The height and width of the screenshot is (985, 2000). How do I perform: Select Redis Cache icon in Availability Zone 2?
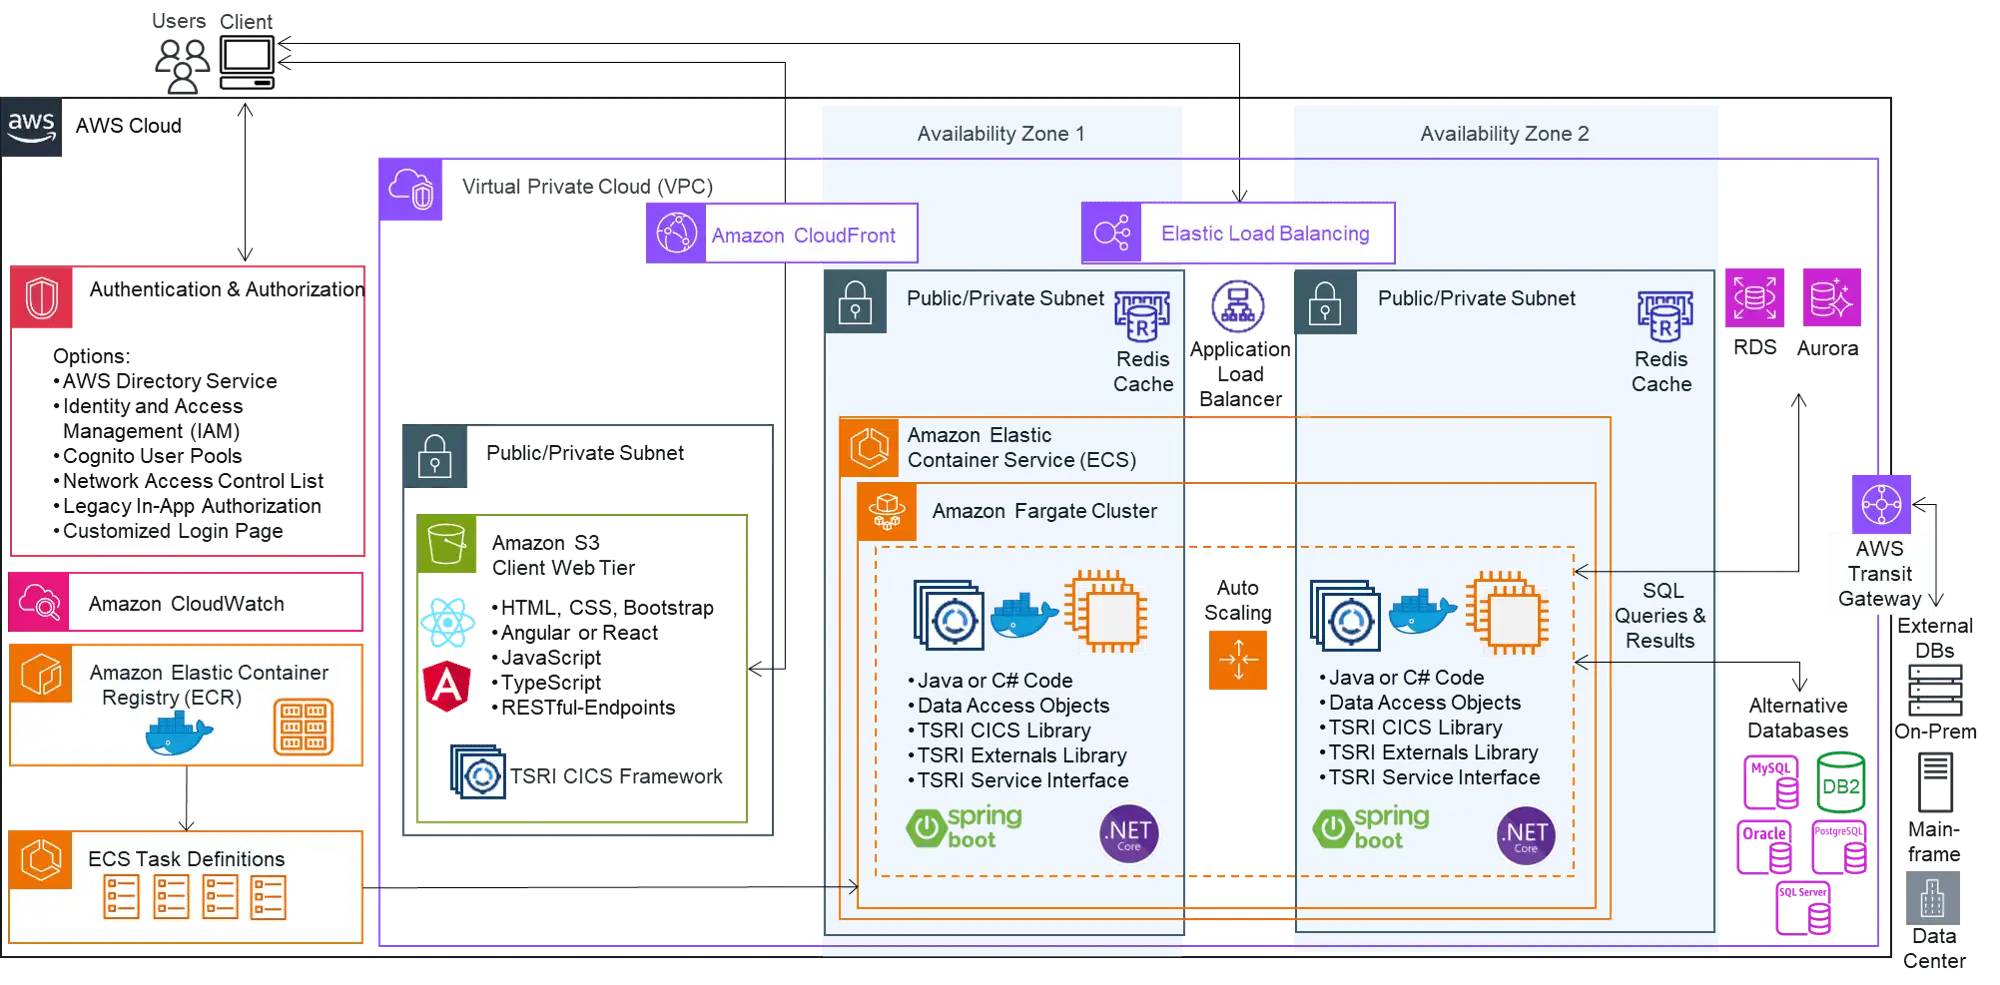[1665, 316]
